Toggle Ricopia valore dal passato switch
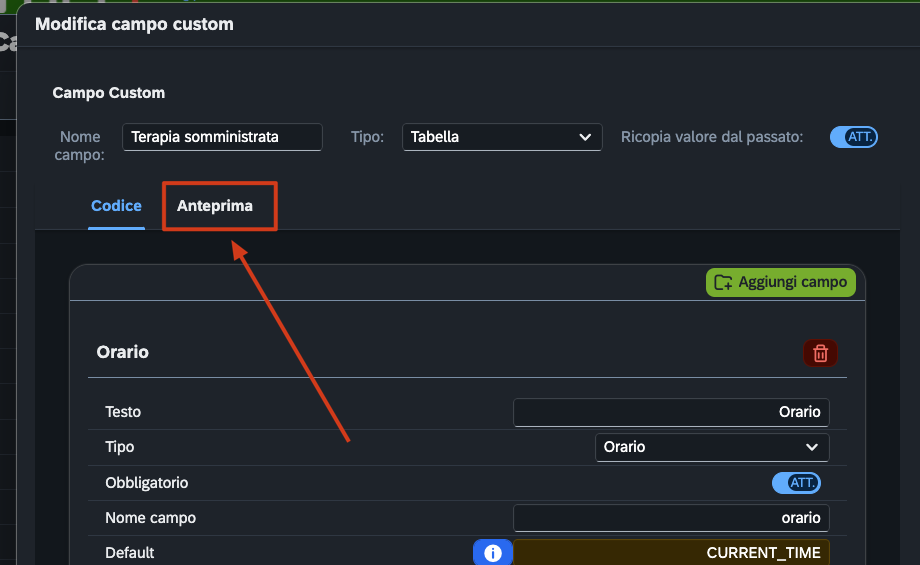 853,137
